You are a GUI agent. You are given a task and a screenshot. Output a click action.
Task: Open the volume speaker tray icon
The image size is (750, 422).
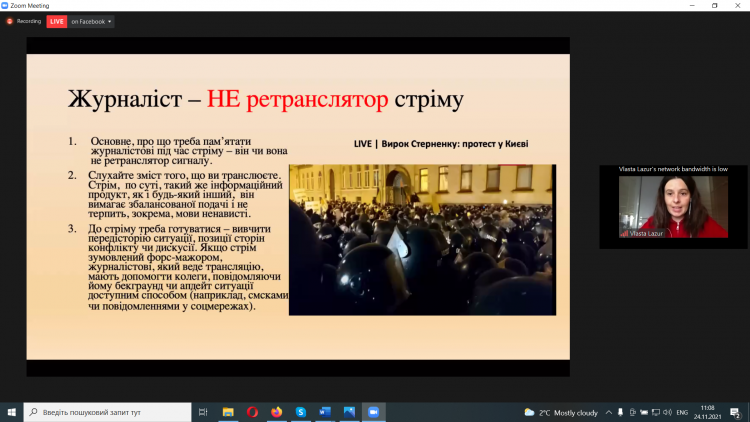(667, 412)
